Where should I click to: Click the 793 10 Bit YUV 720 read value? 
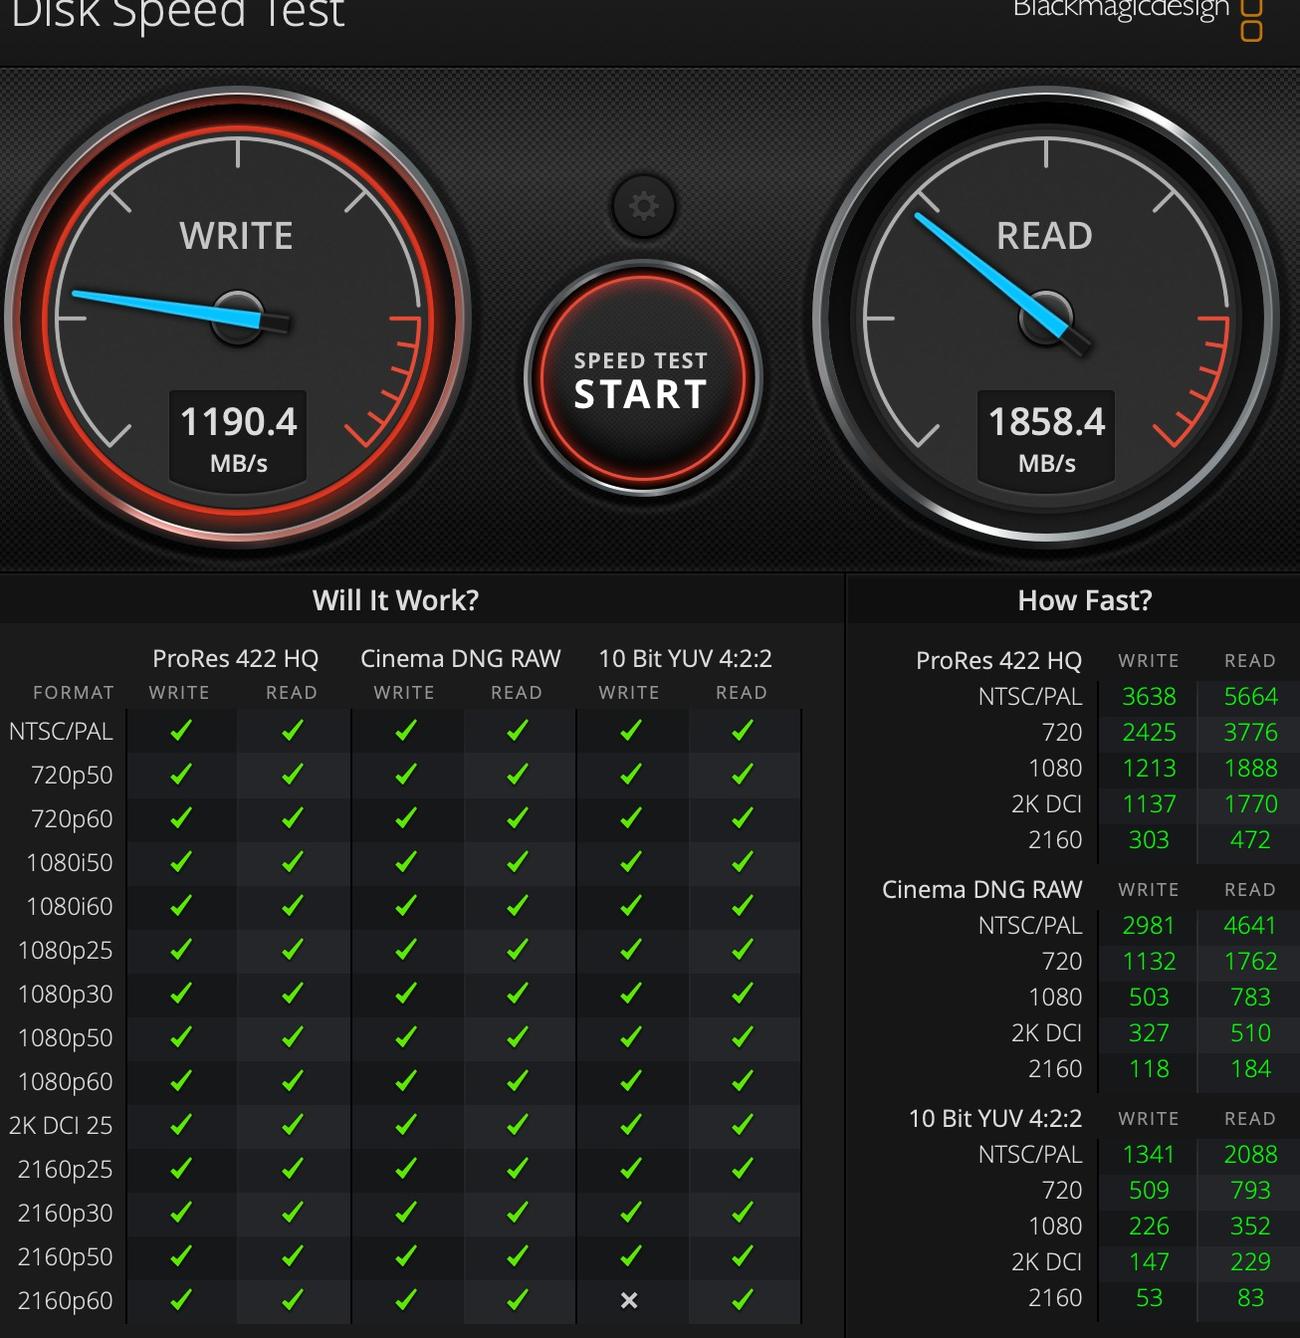1251,1190
